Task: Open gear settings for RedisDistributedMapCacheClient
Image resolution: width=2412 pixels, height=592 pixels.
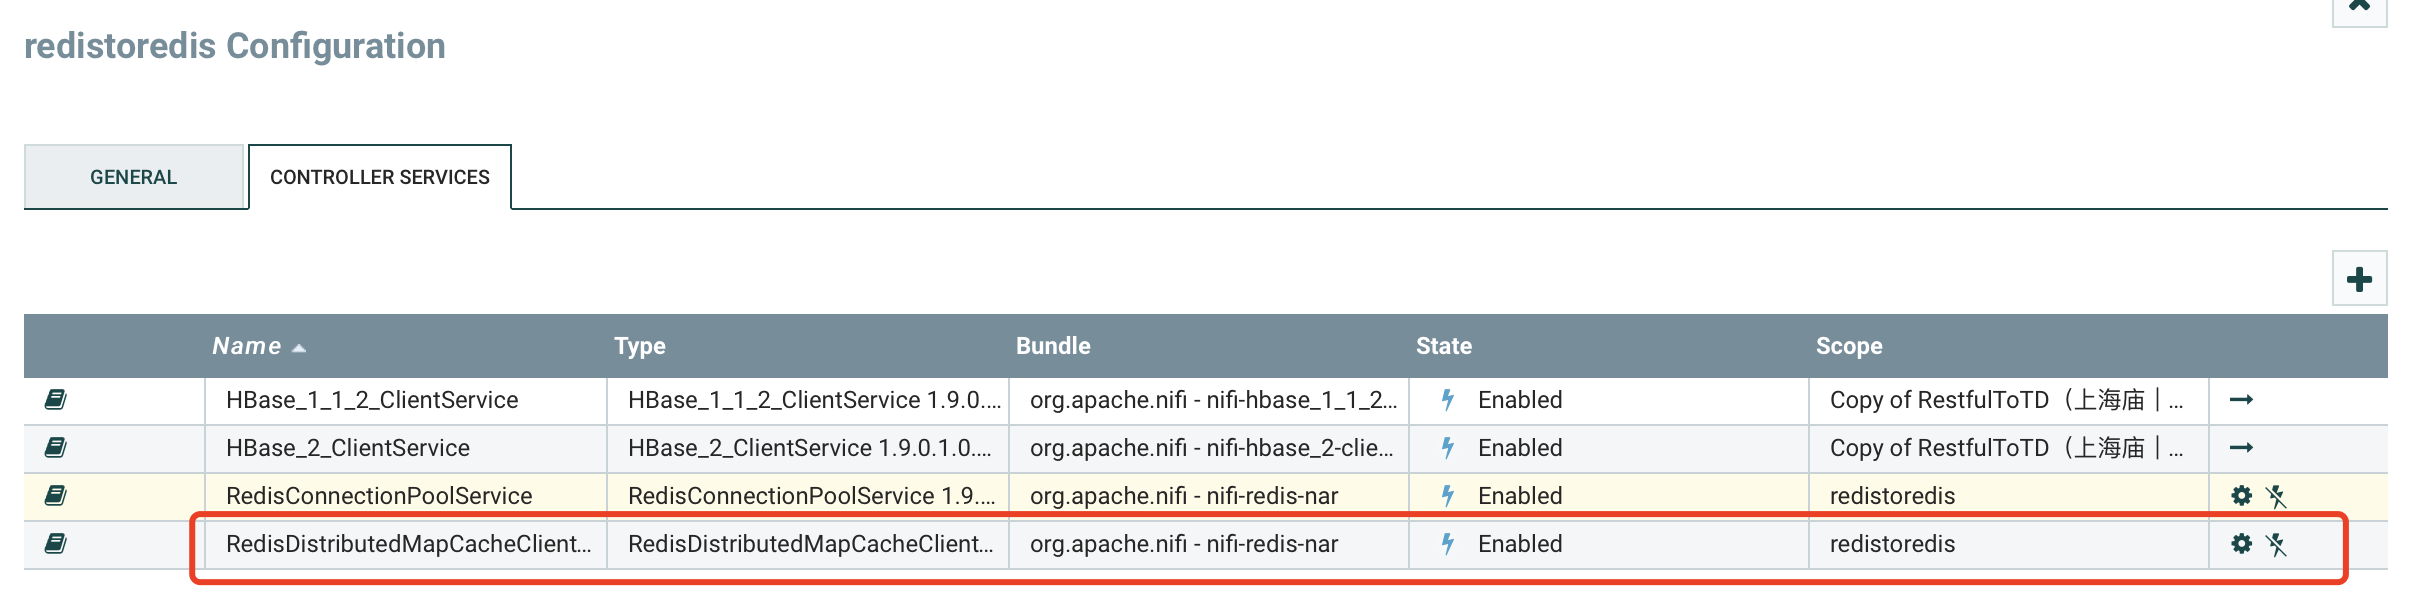Action: coord(2241,544)
